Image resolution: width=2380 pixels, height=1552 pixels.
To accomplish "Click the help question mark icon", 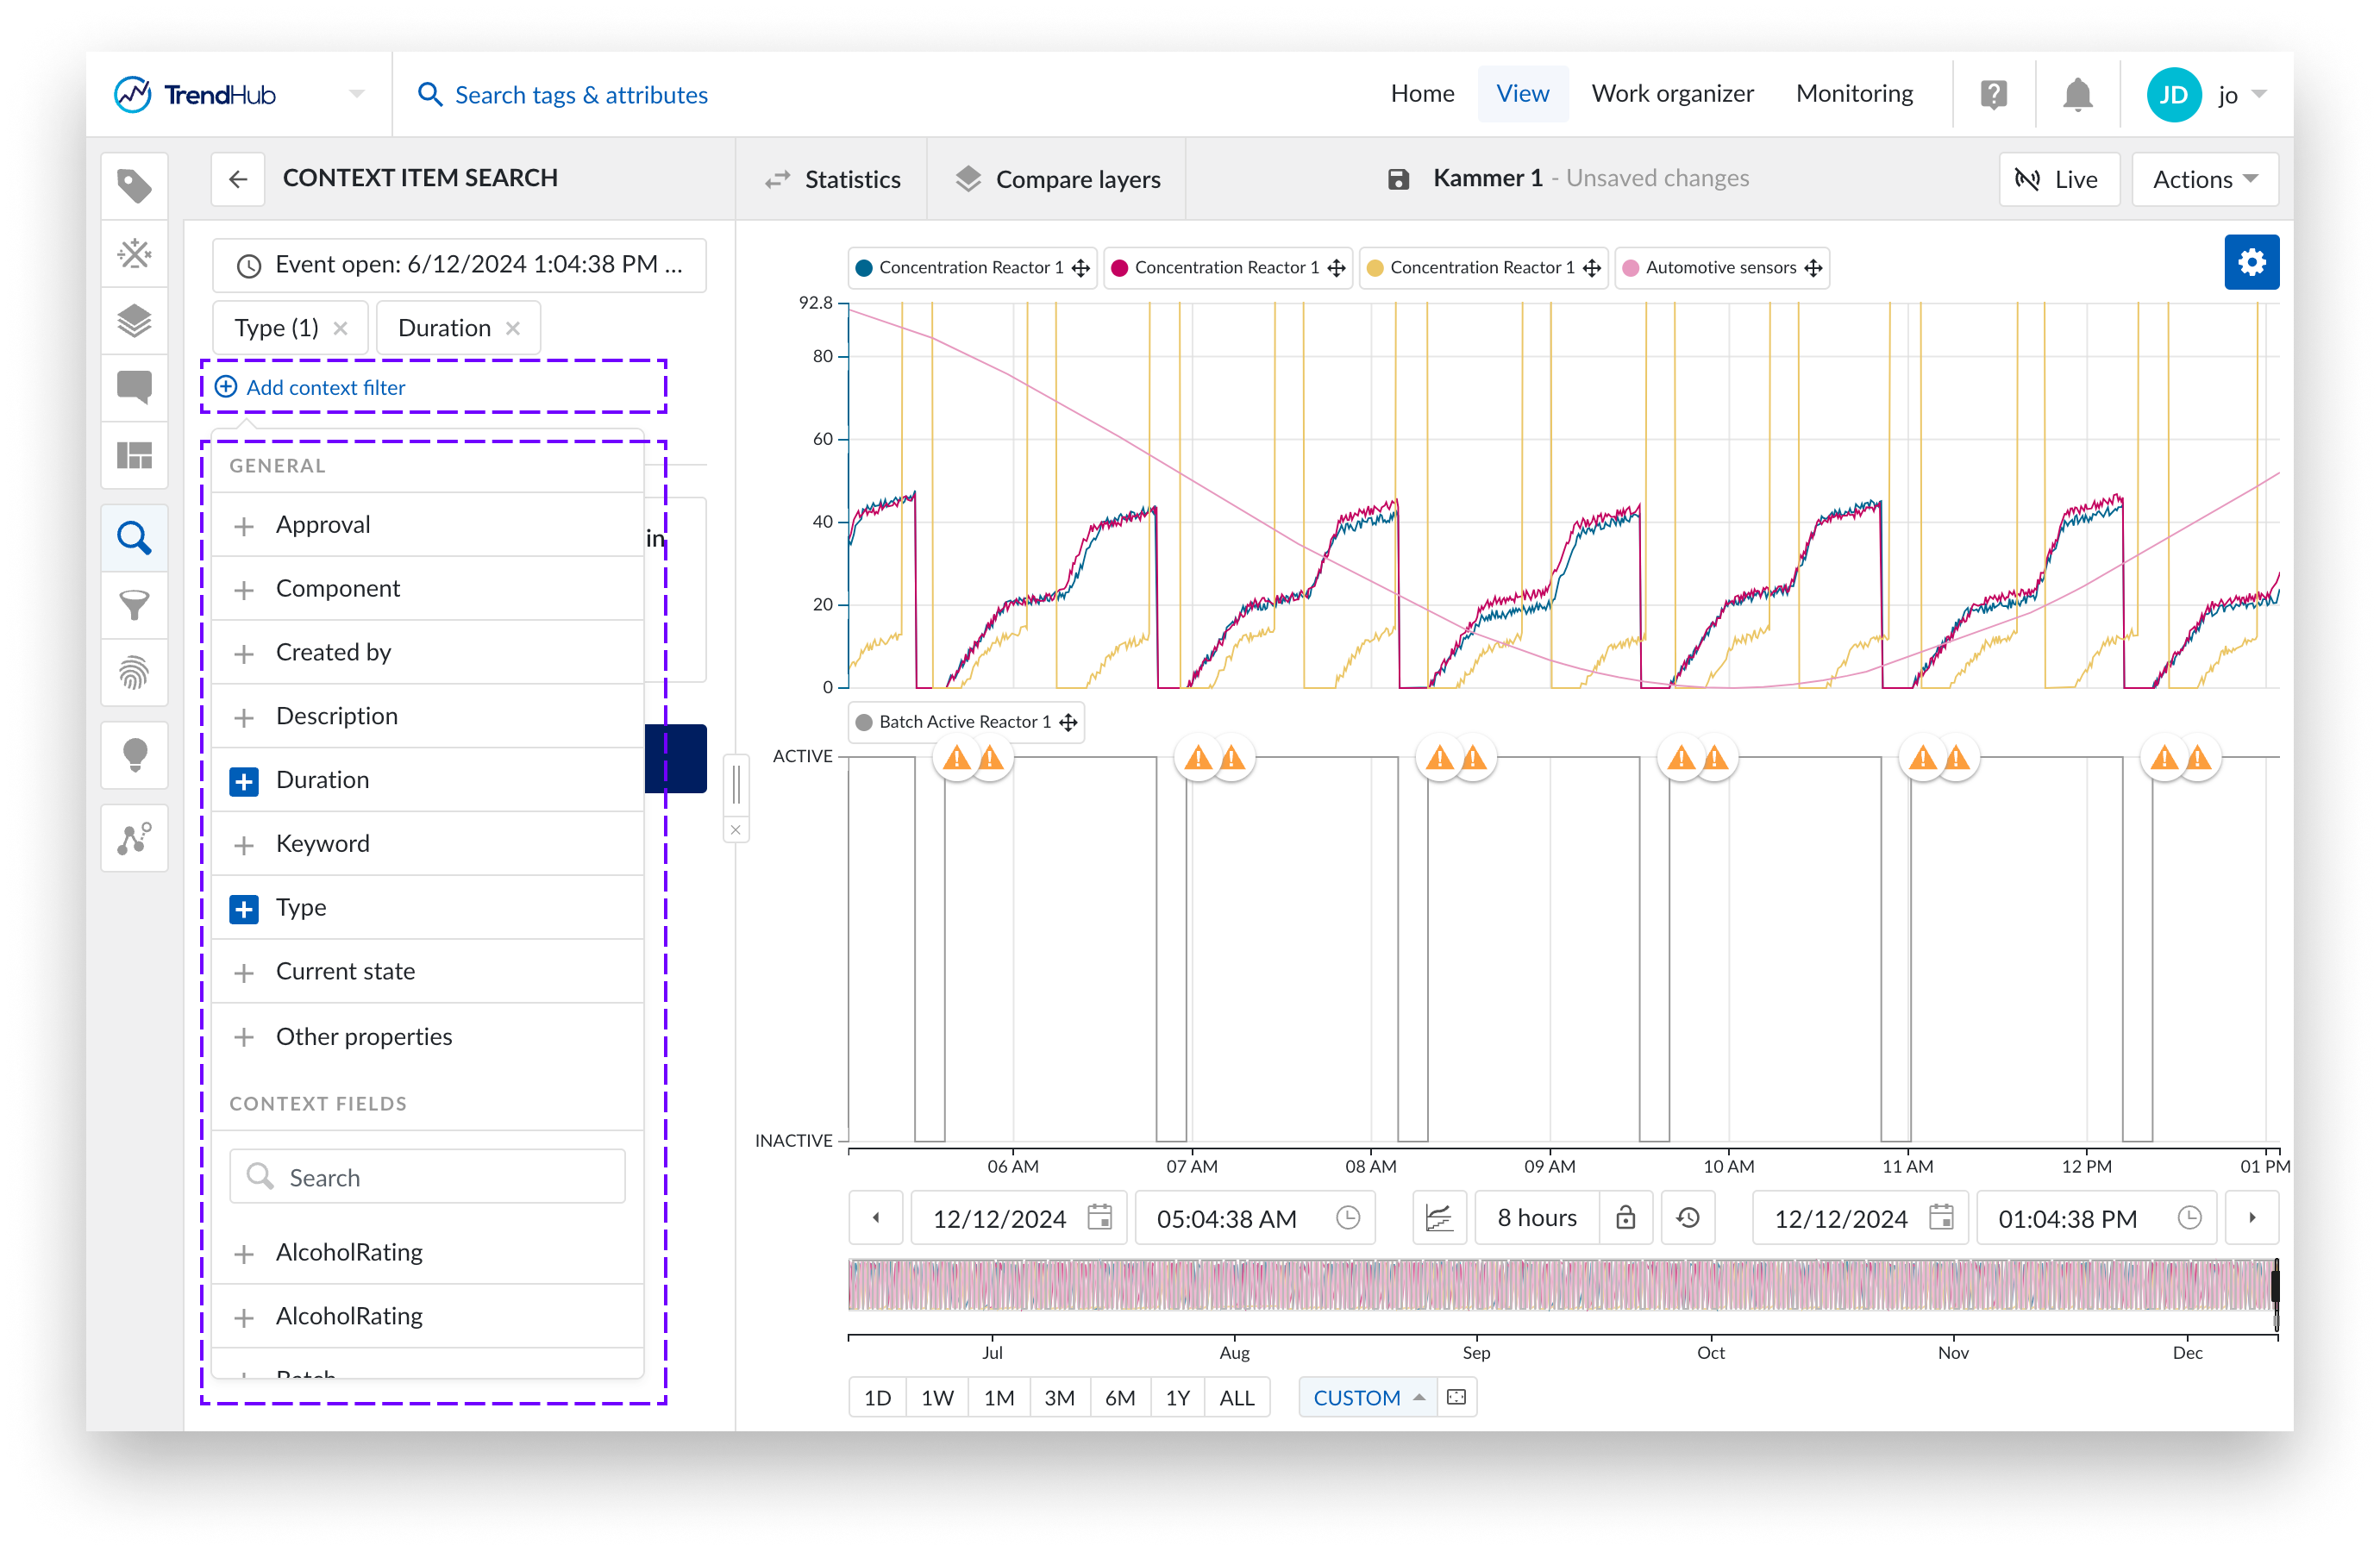I will (1993, 95).
